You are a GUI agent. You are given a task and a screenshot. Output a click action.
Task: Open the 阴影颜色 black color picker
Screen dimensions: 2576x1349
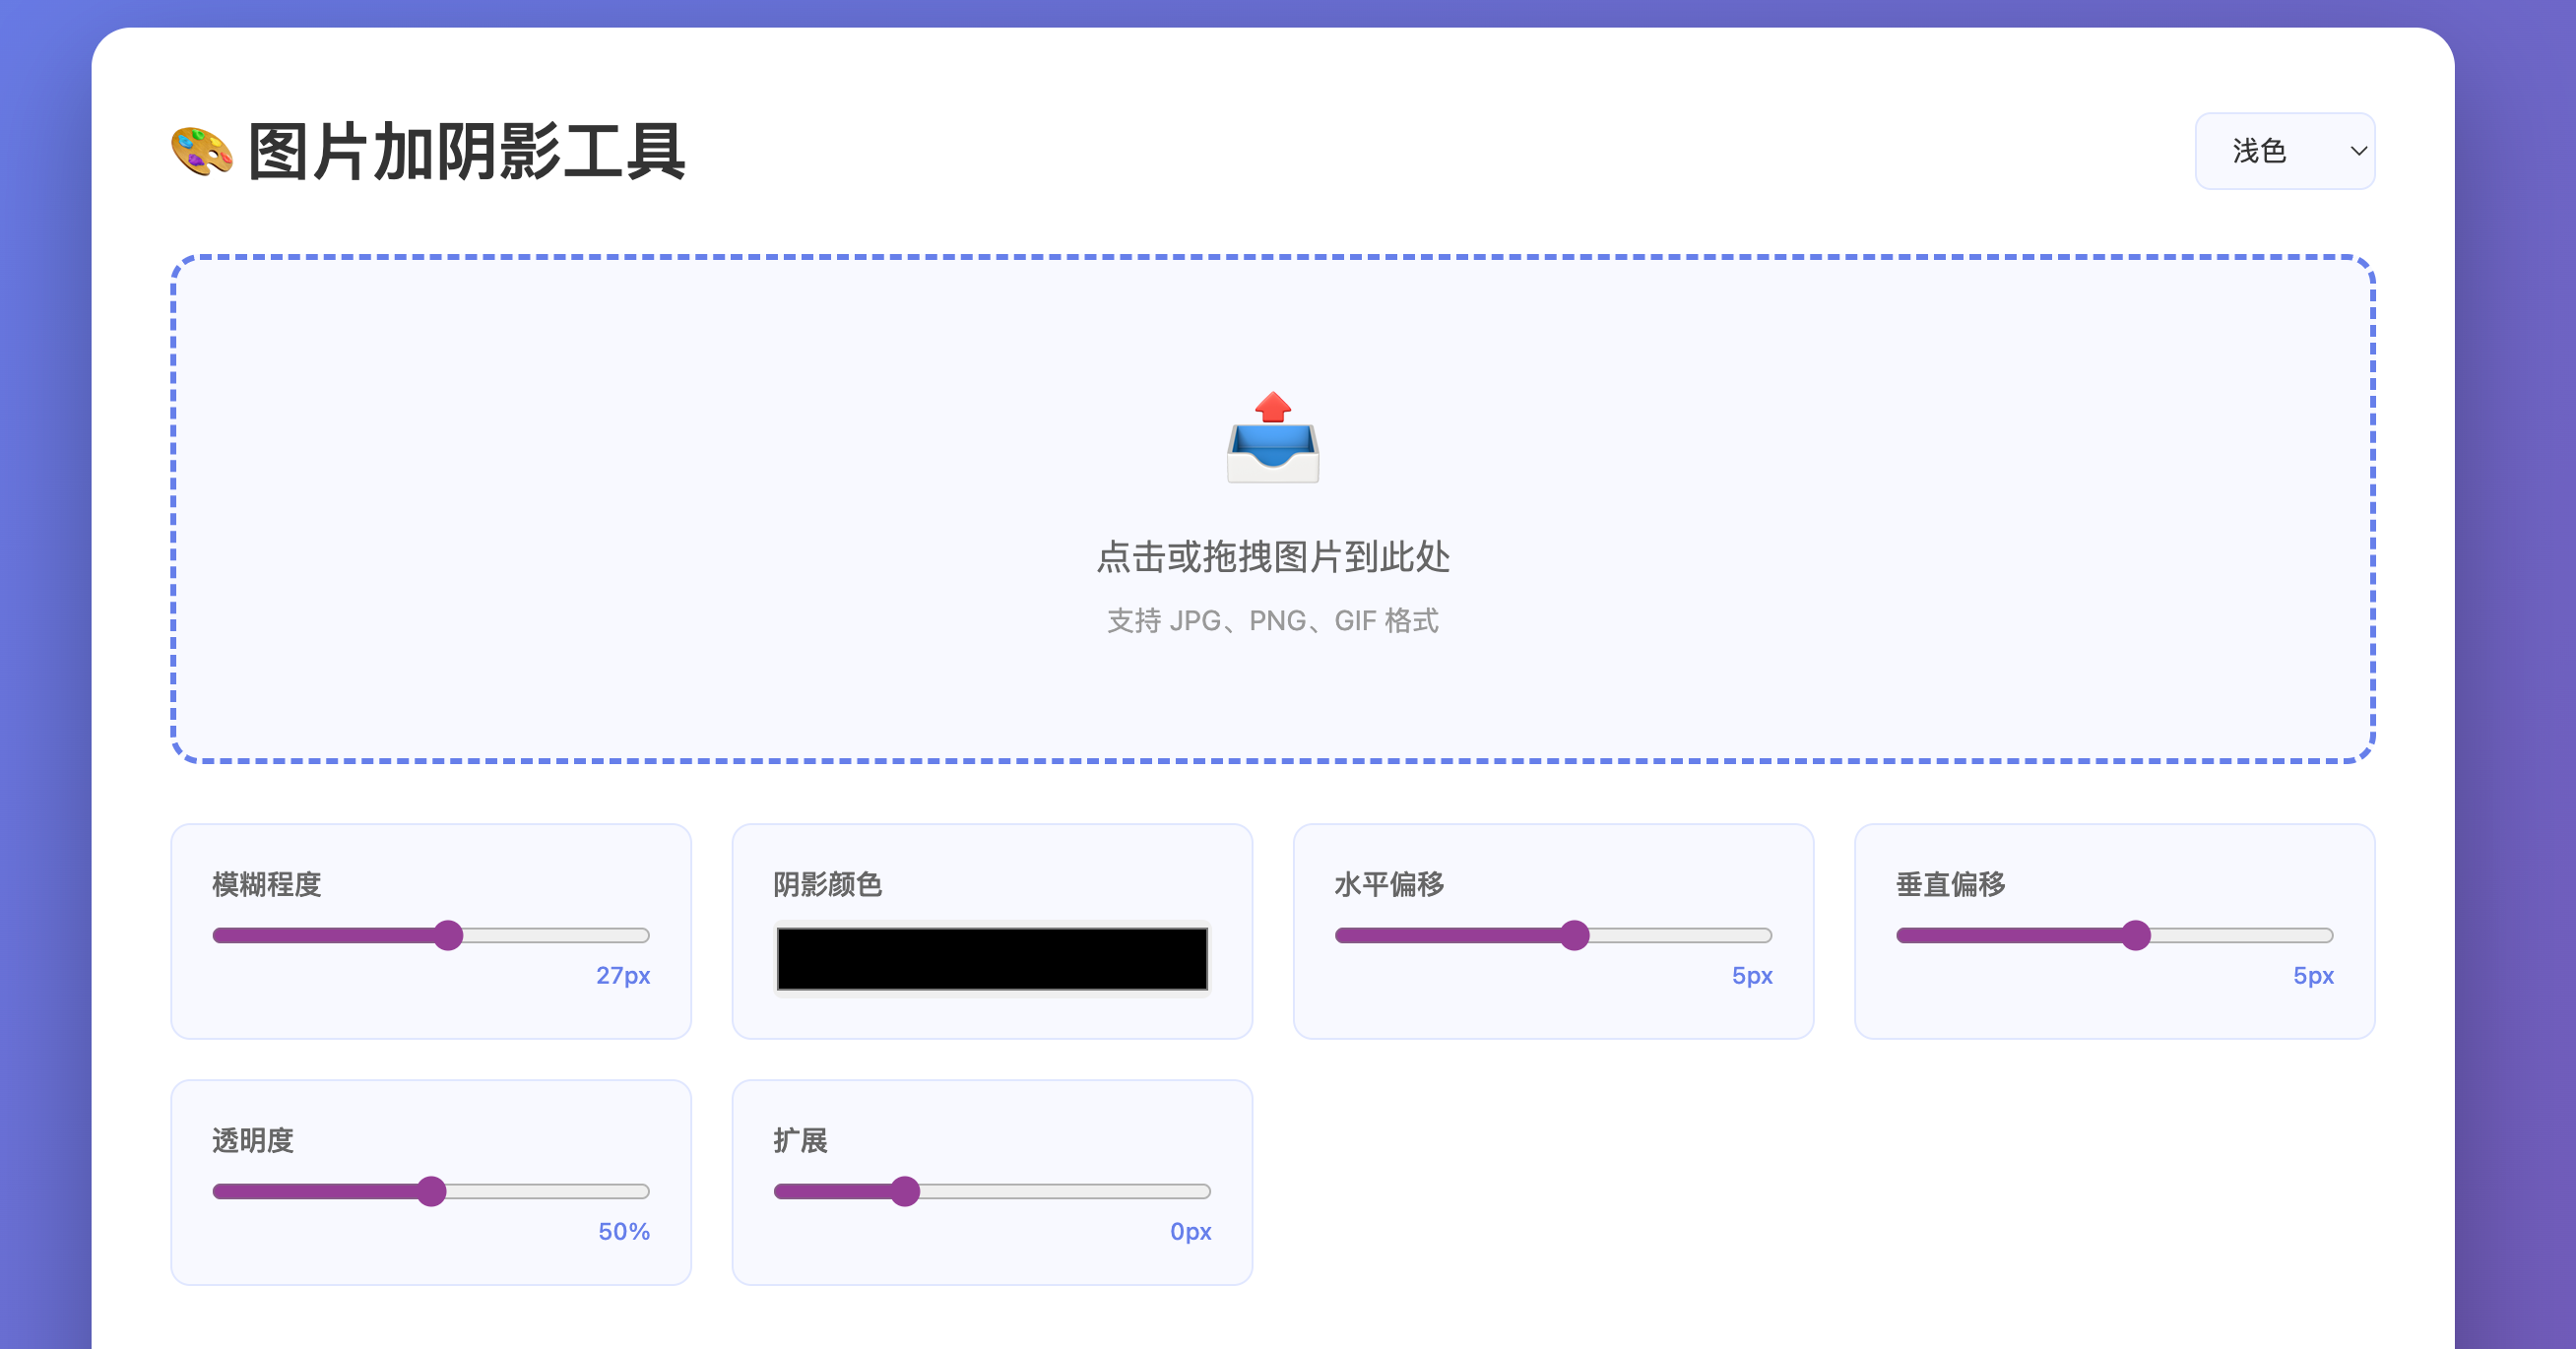coord(991,959)
